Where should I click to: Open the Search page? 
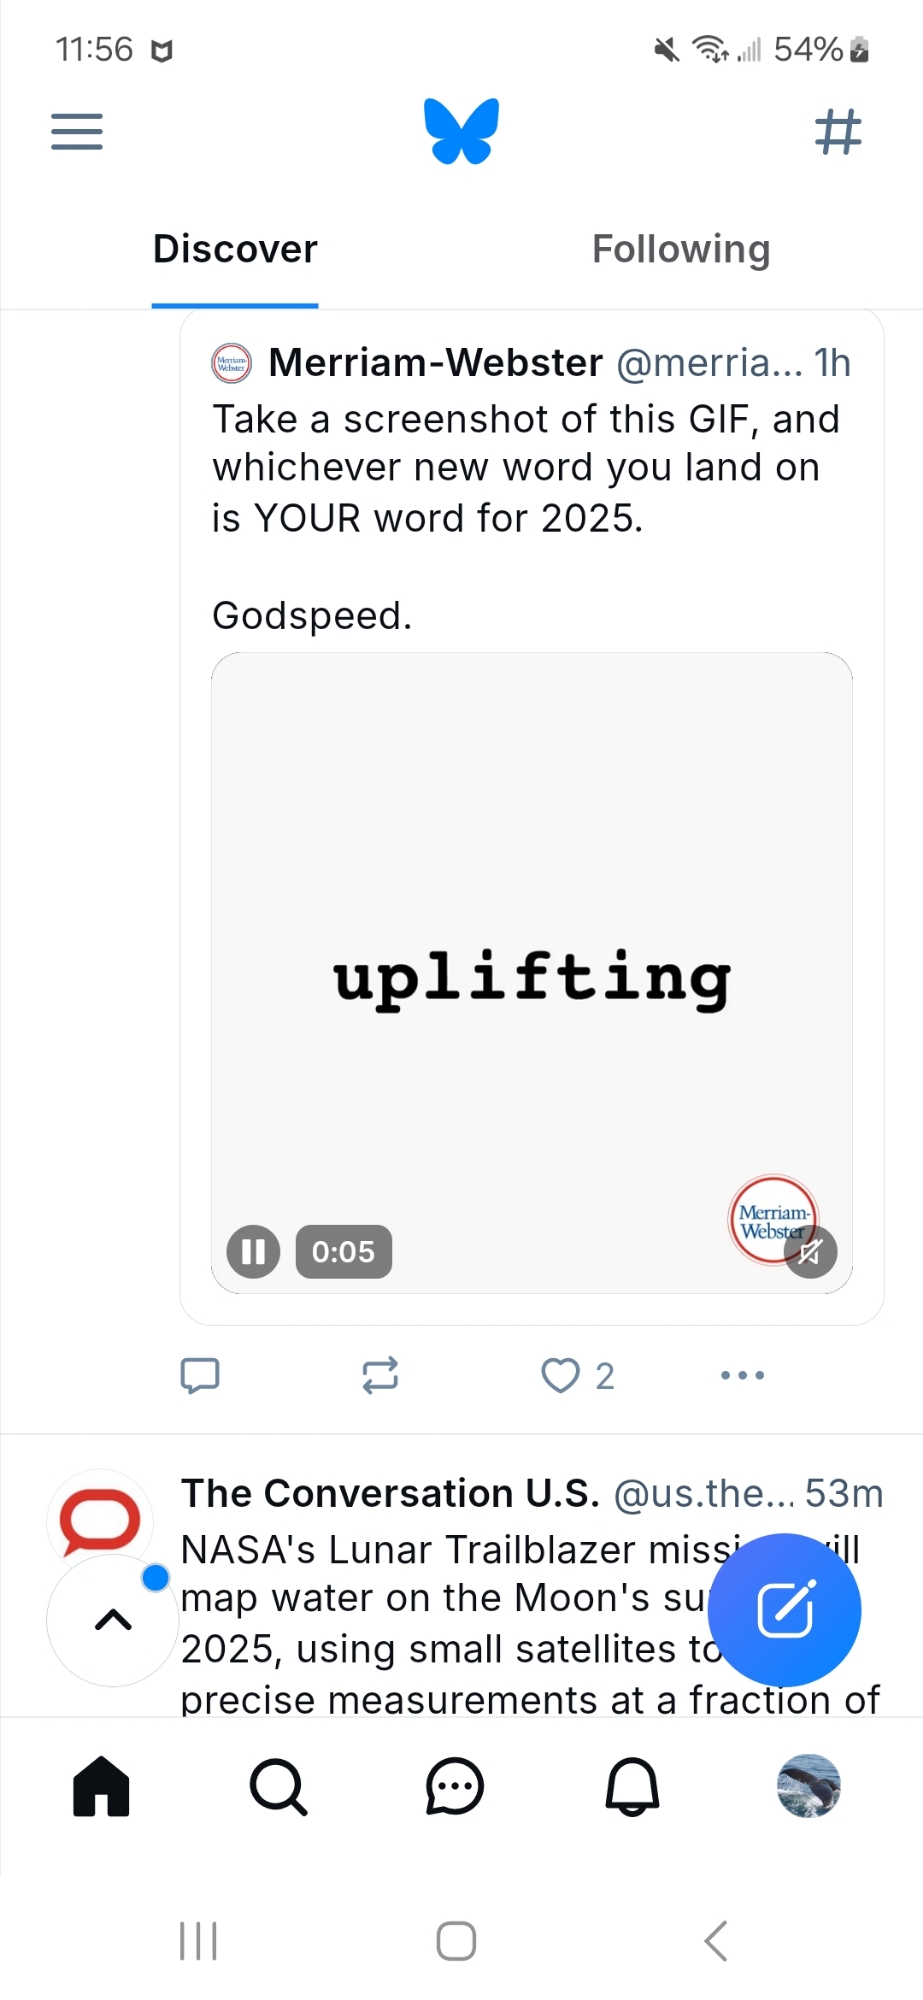click(x=278, y=1786)
